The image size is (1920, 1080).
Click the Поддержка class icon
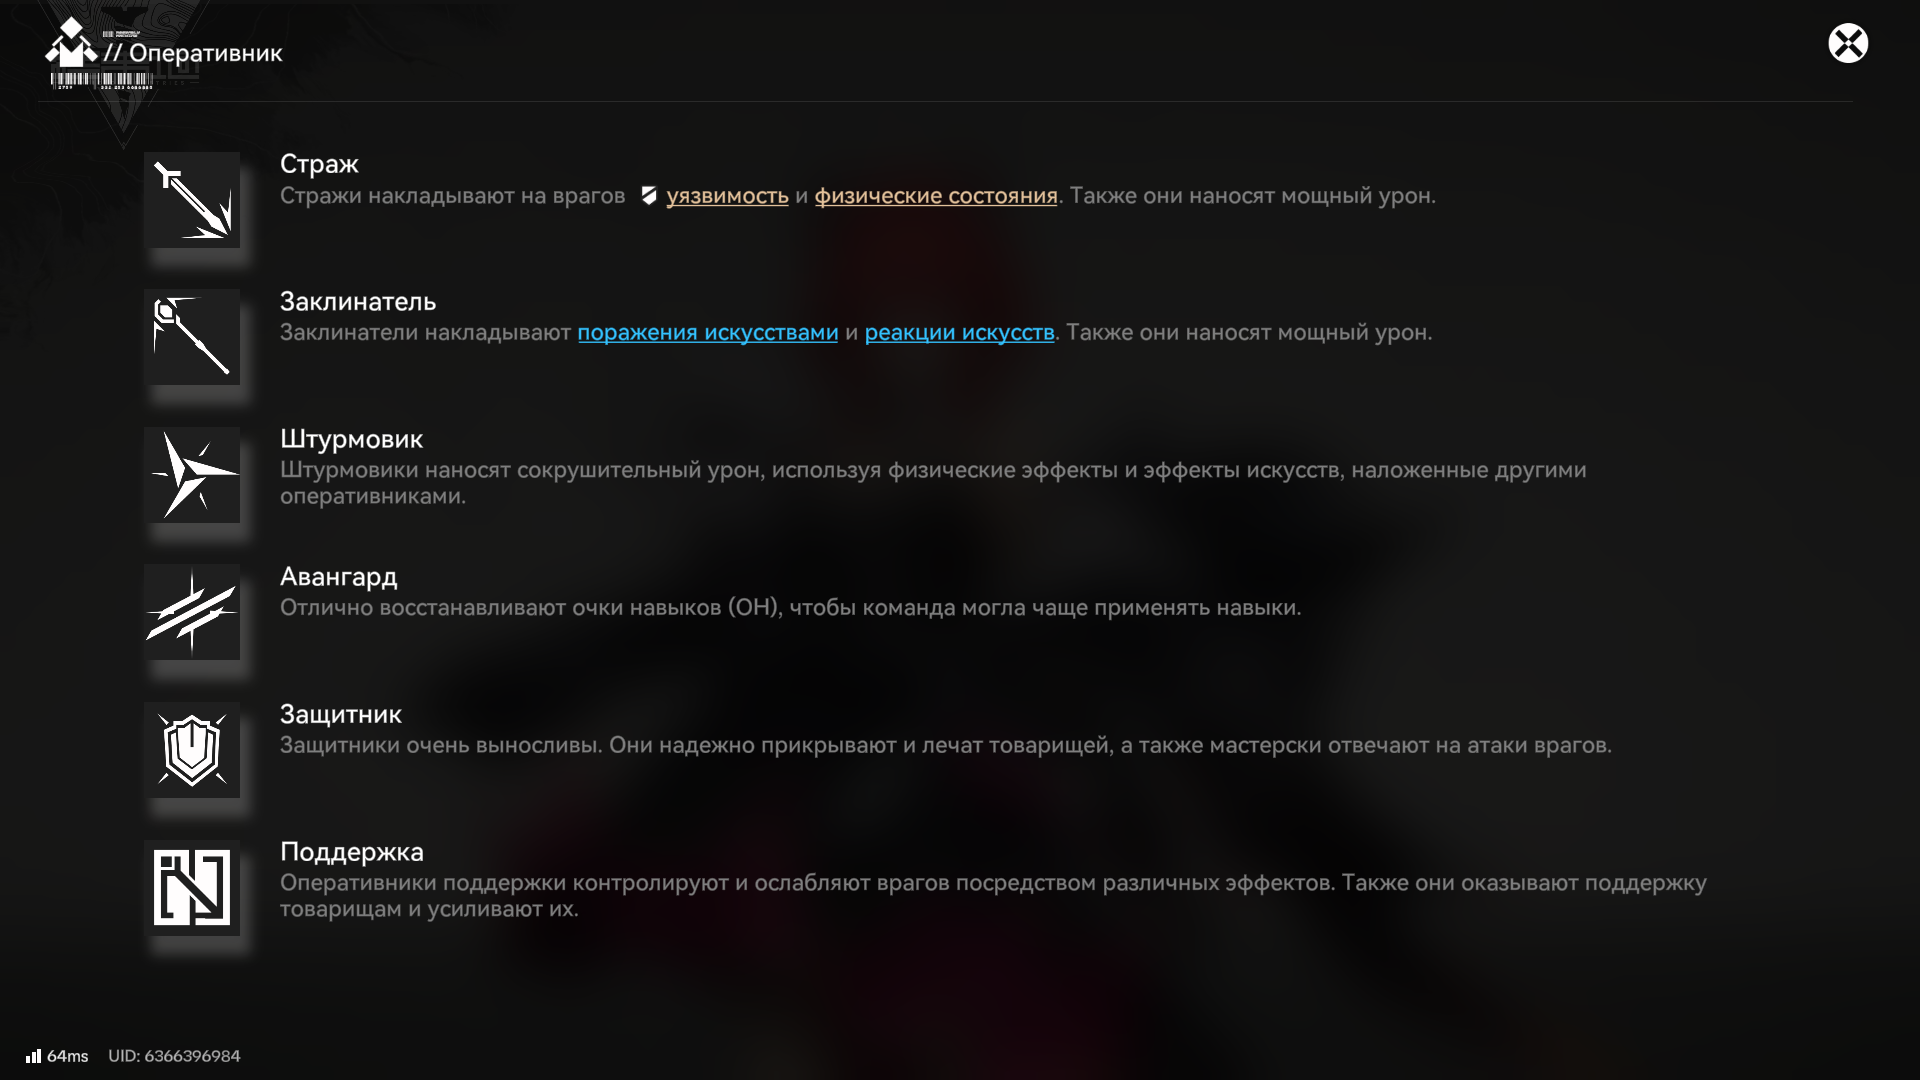point(192,888)
